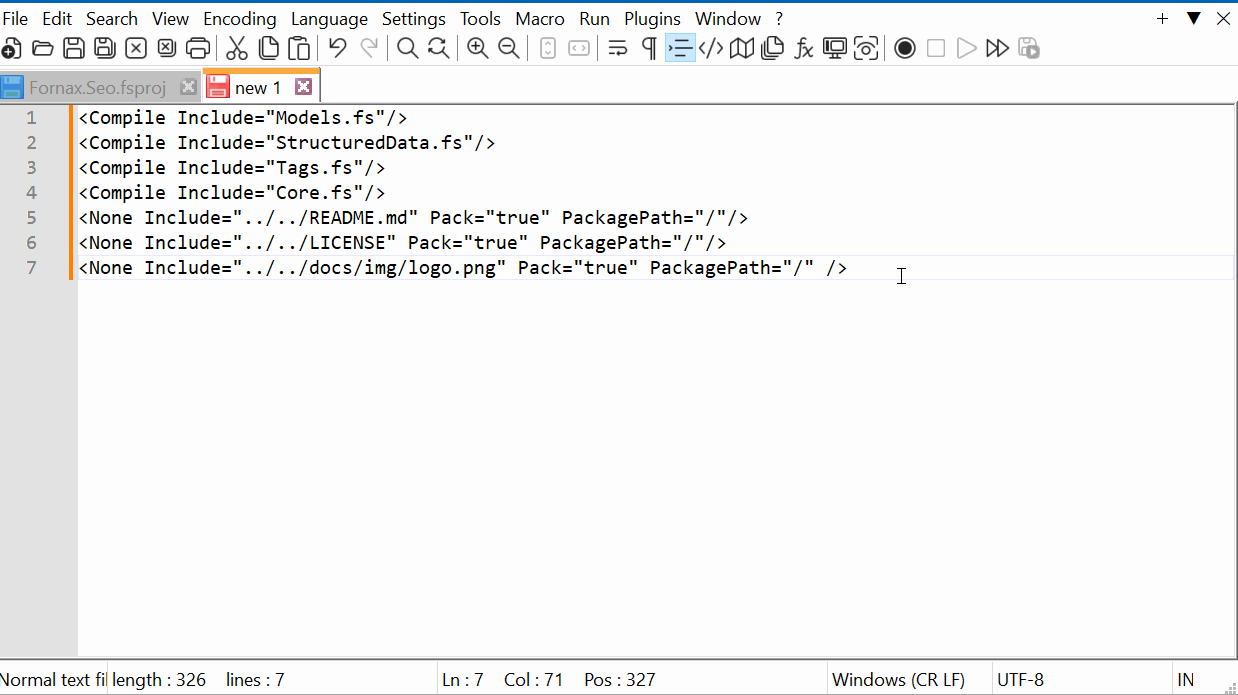Open the Document Map
Screen dimensions: 1238x695
point(741,47)
